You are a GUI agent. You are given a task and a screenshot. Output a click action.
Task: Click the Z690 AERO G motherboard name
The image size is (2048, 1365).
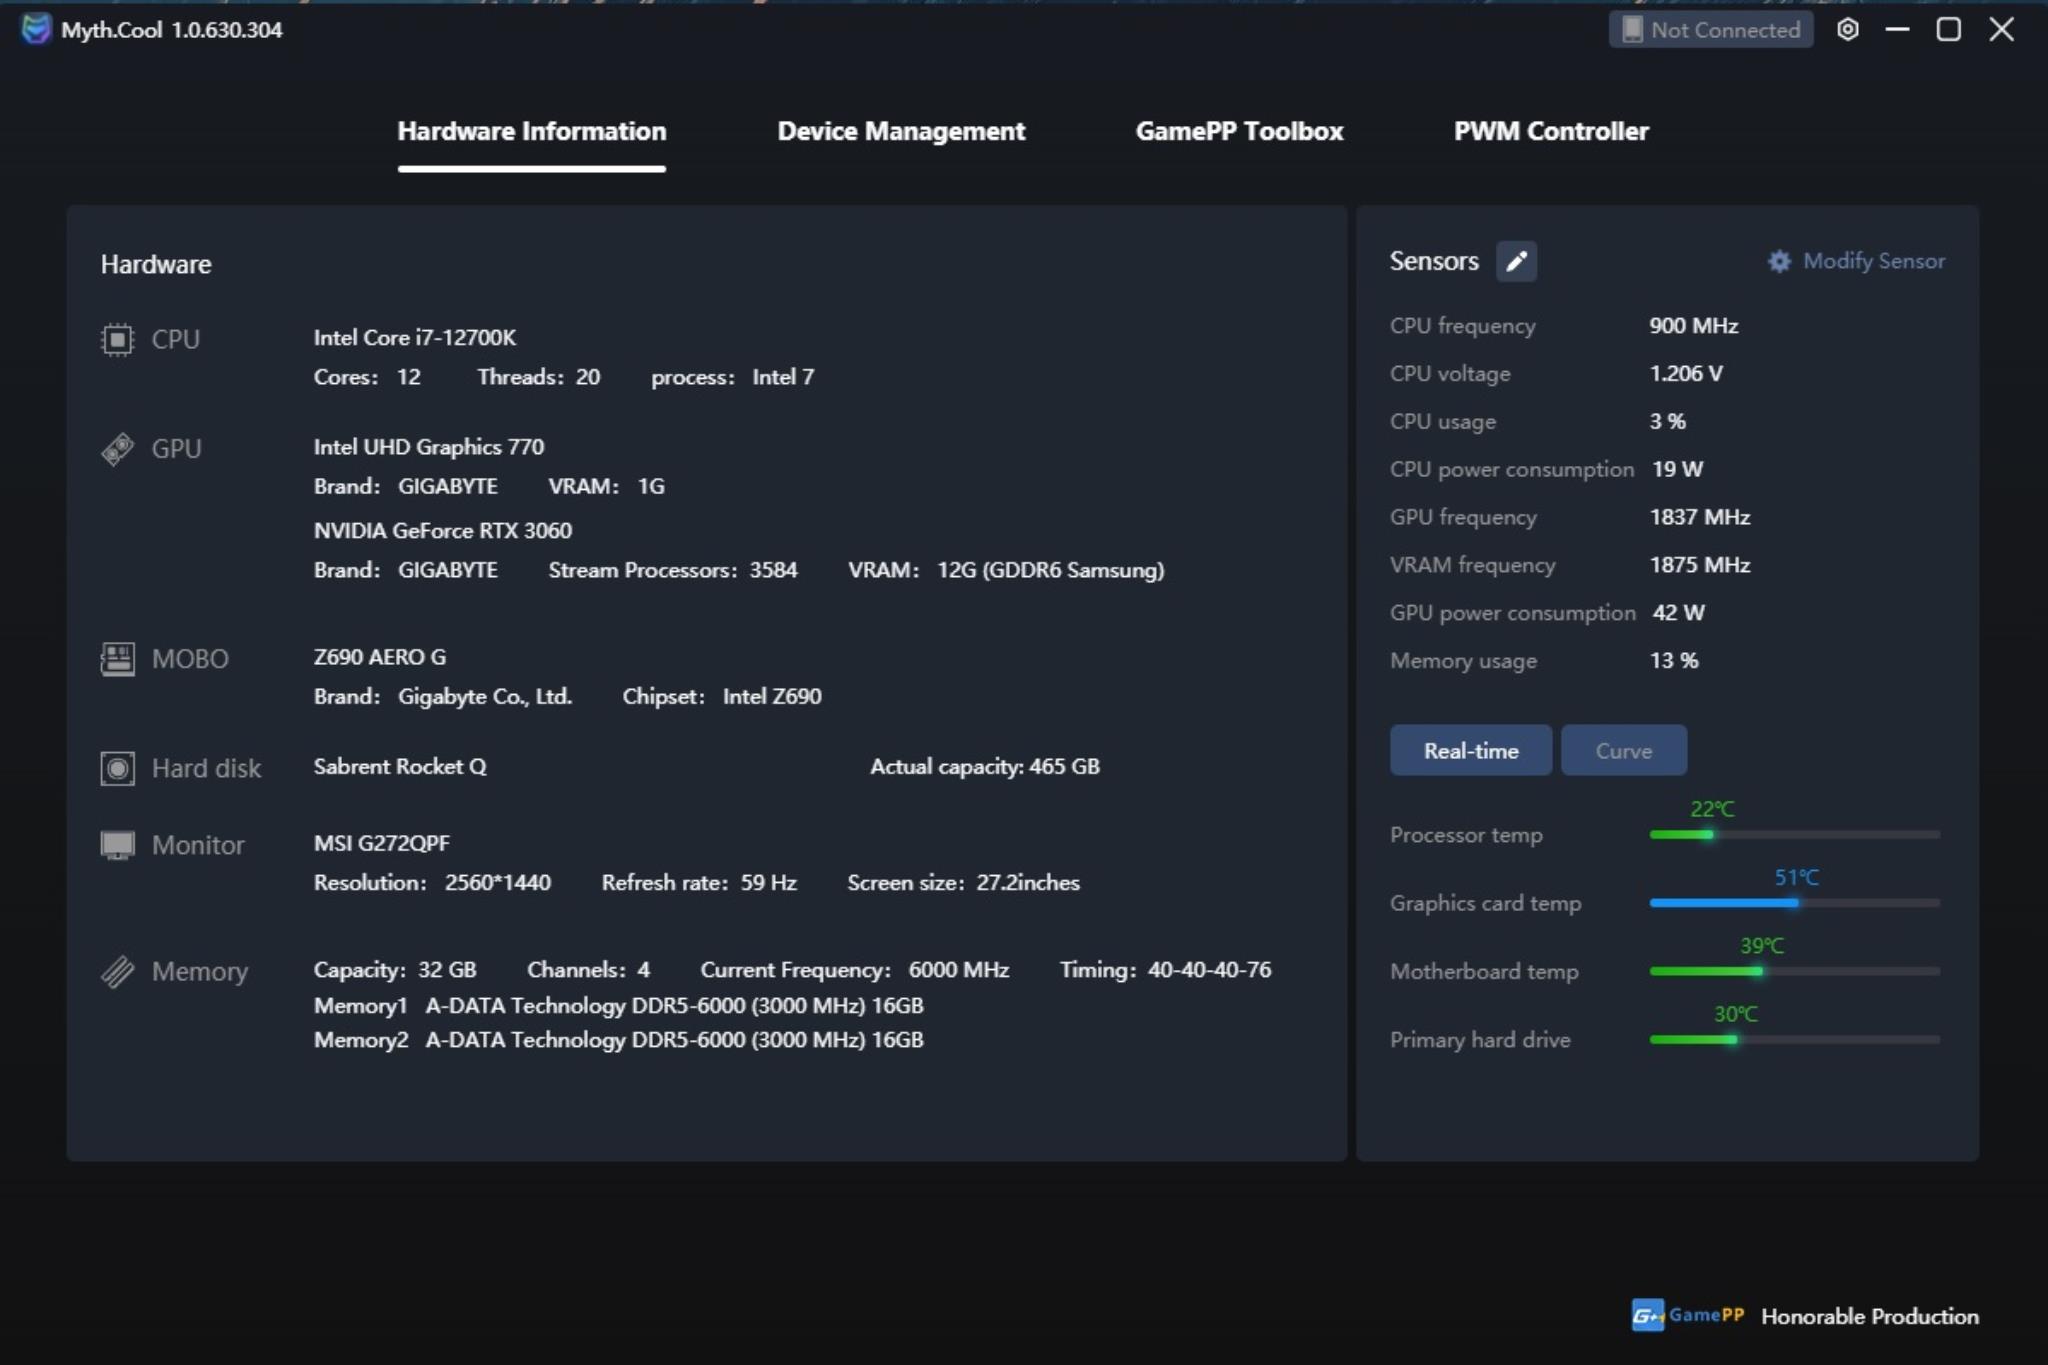380,657
